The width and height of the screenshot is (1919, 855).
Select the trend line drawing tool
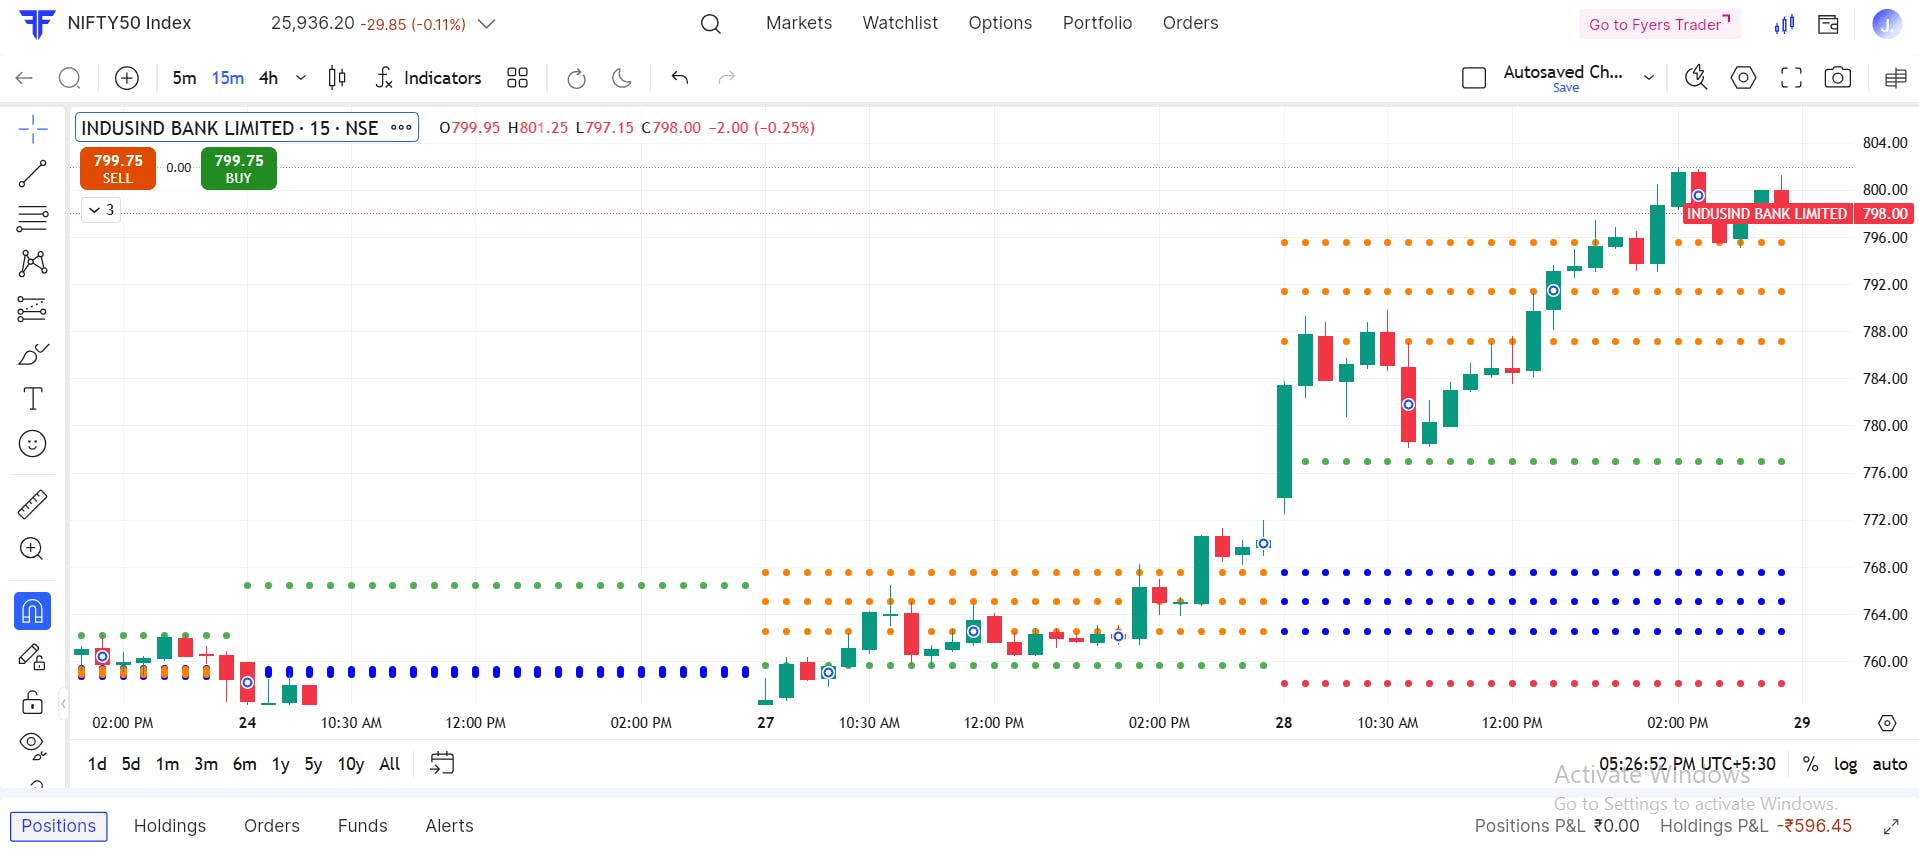pyautogui.click(x=33, y=174)
